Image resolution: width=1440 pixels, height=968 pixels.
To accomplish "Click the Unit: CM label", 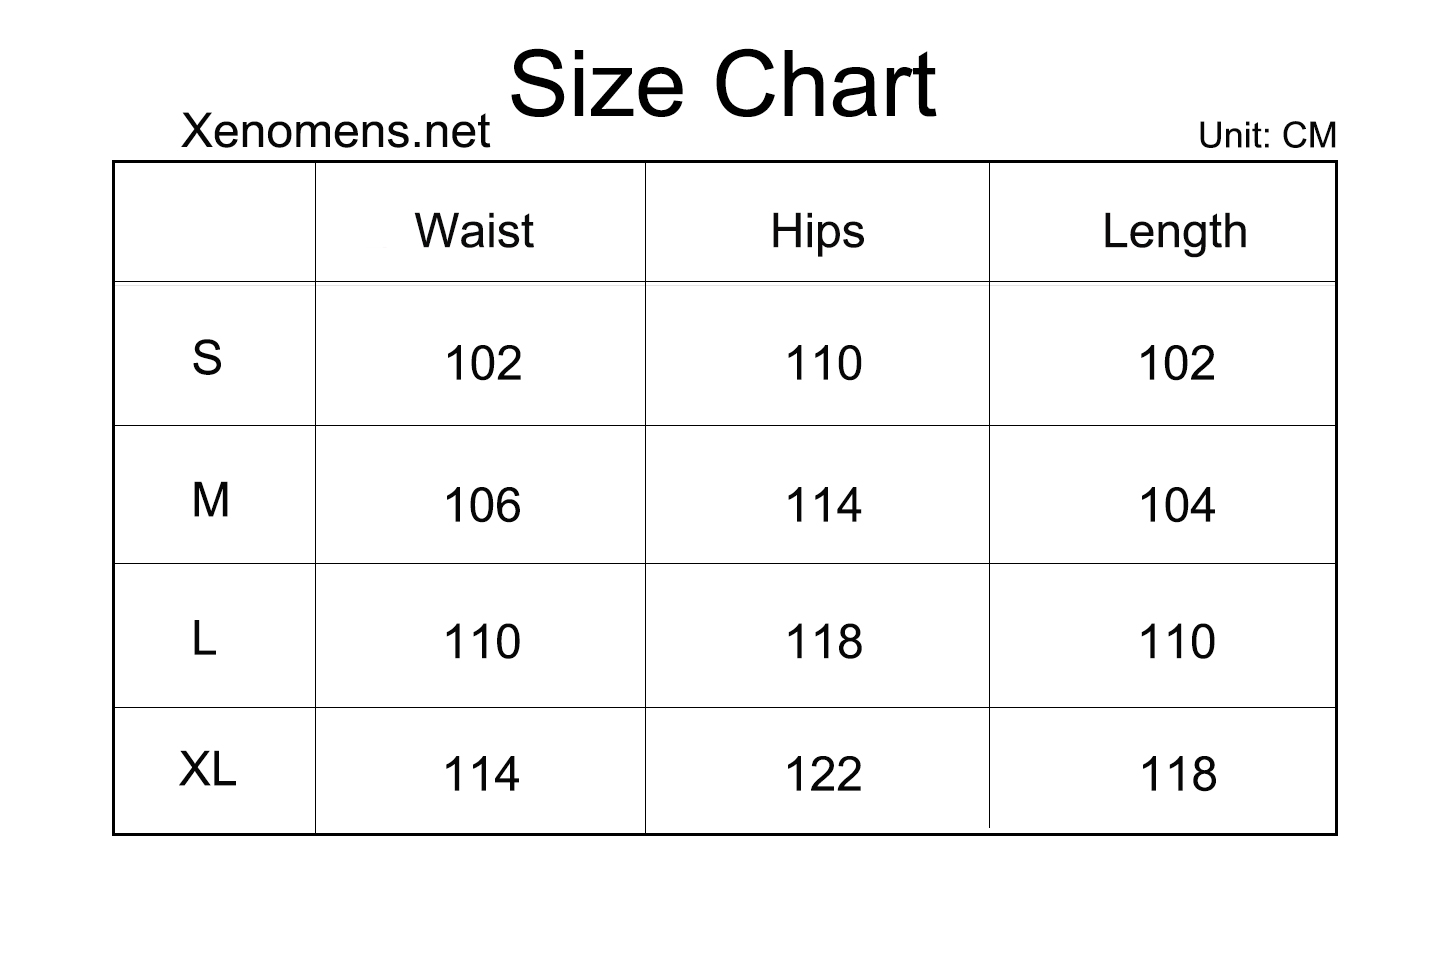I will click(1267, 135).
